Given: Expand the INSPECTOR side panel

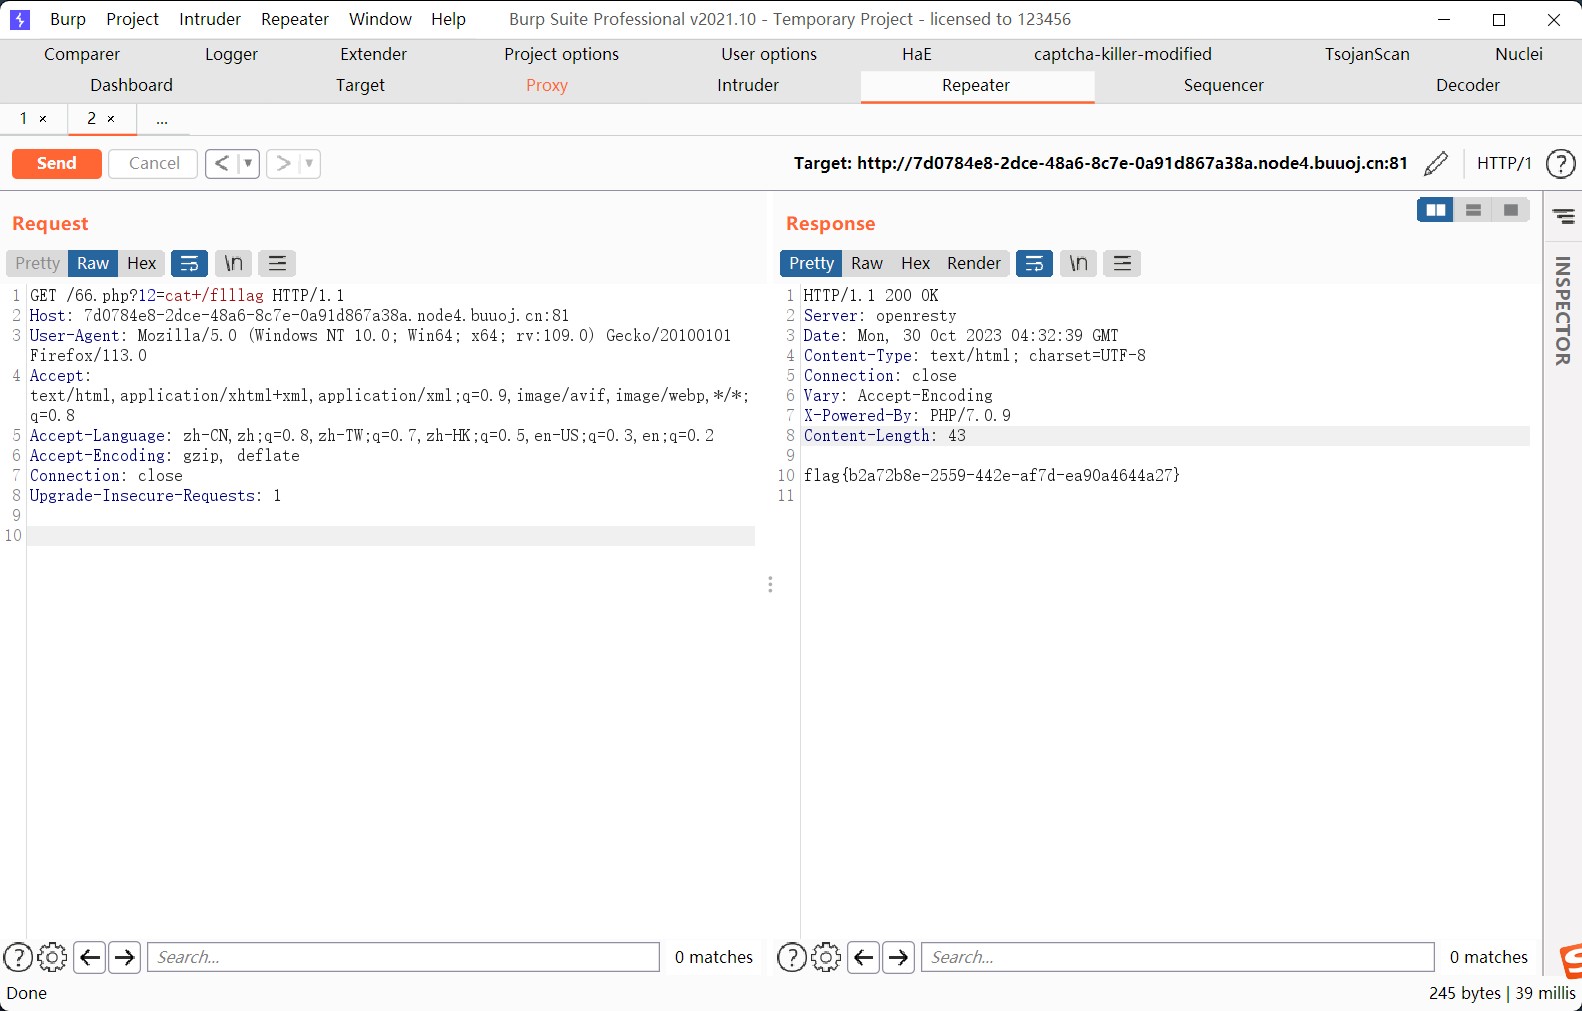Looking at the screenshot, I should (1563, 311).
